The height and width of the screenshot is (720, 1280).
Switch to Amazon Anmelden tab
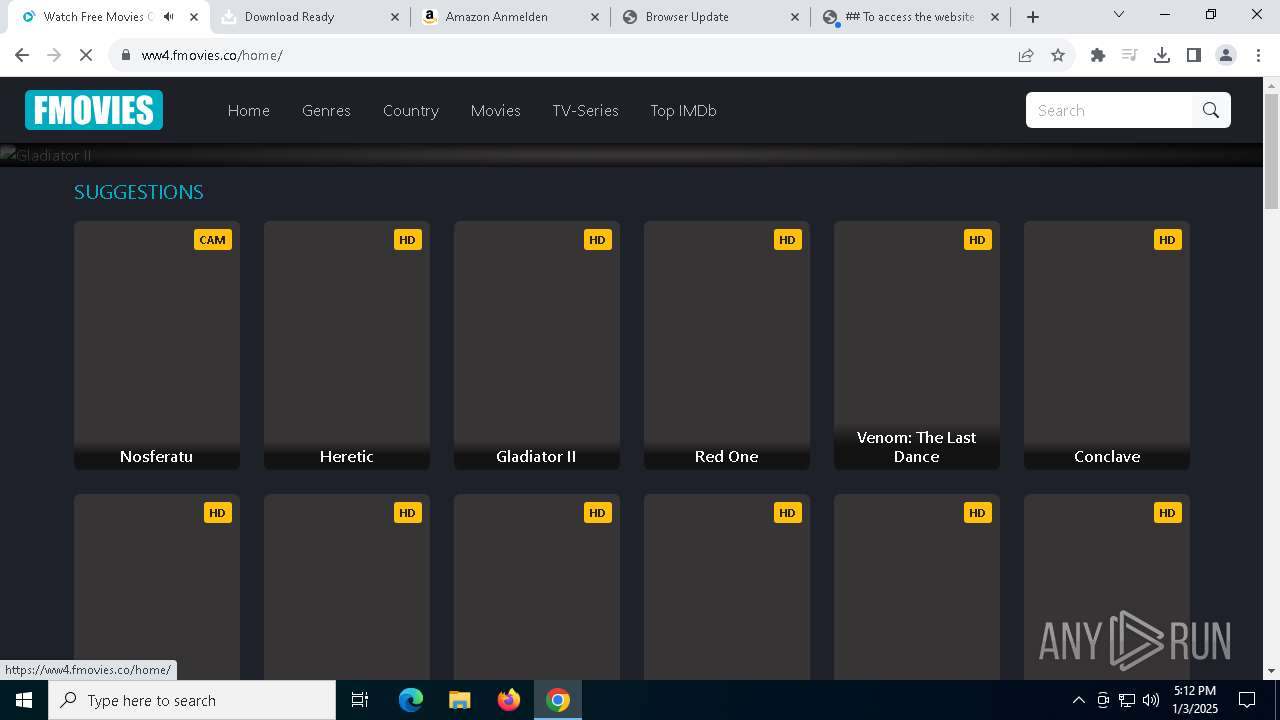tap(510, 17)
